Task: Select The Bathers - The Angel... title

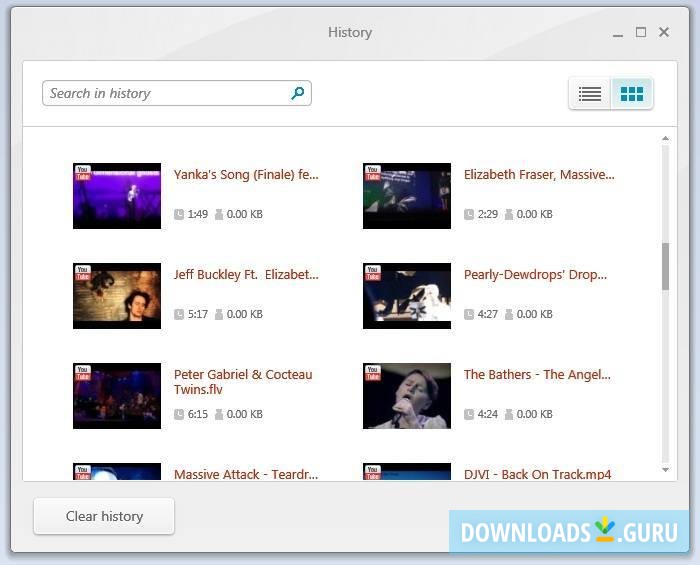Action: 537,374
